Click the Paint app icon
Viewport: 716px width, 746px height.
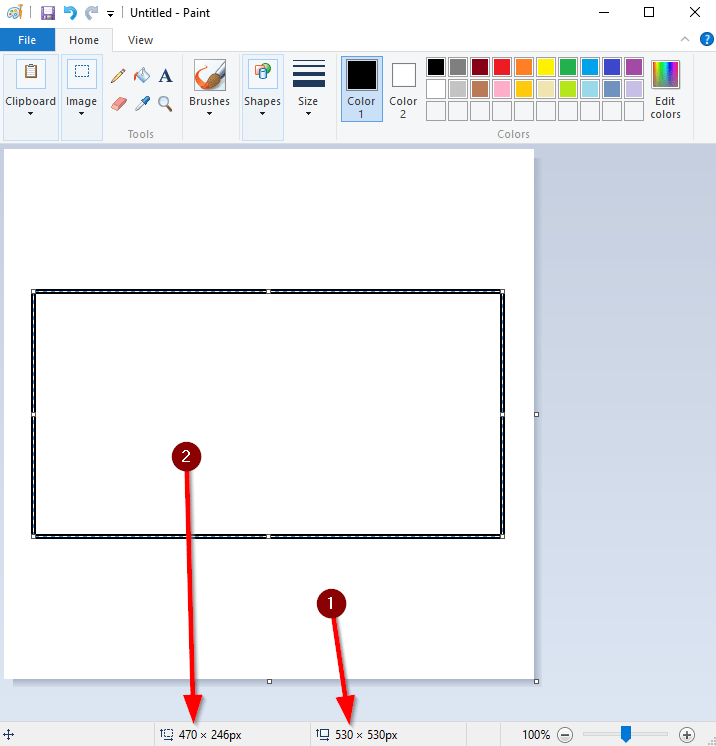14,12
